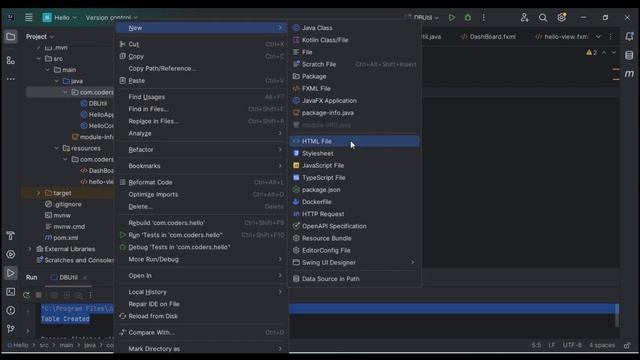Collapse the resources folder

click(57, 148)
